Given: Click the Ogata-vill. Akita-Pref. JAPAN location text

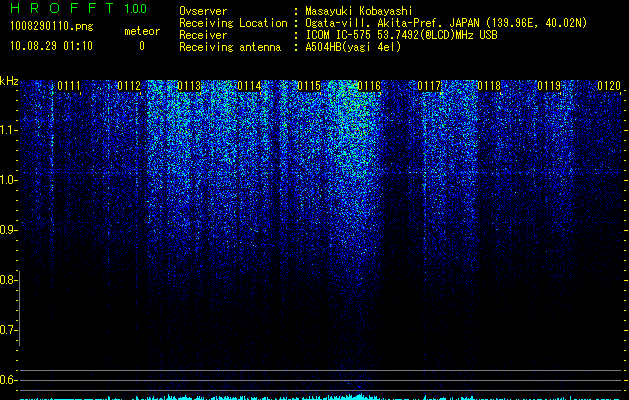Looking at the screenshot, I should point(446,23).
